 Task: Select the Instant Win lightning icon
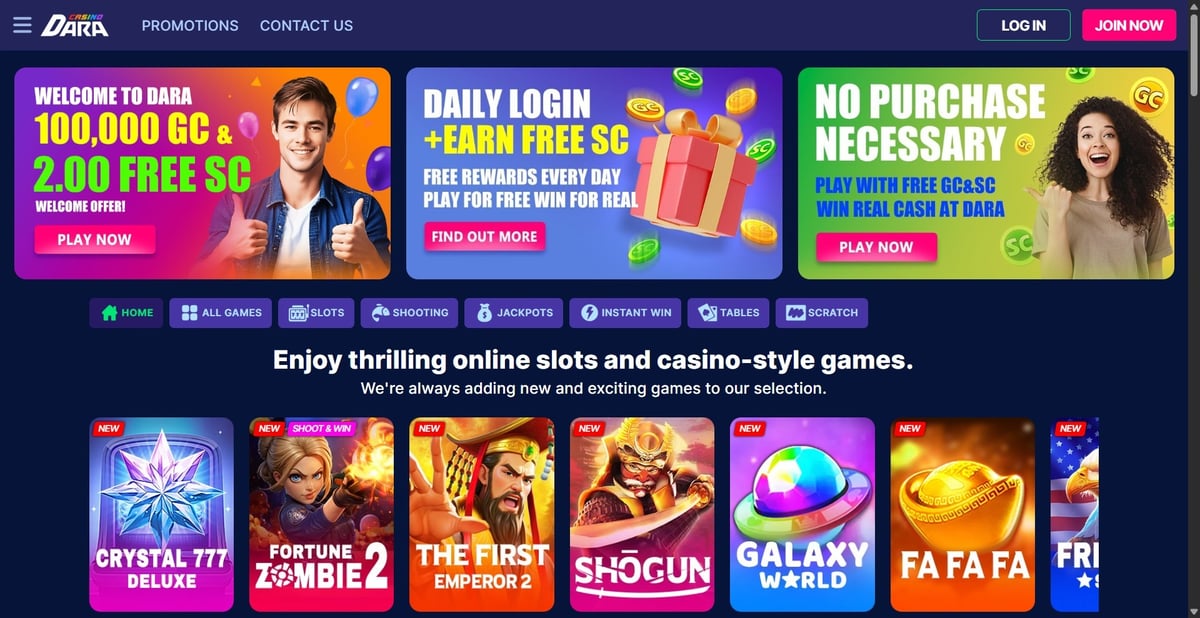[x=589, y=313]
